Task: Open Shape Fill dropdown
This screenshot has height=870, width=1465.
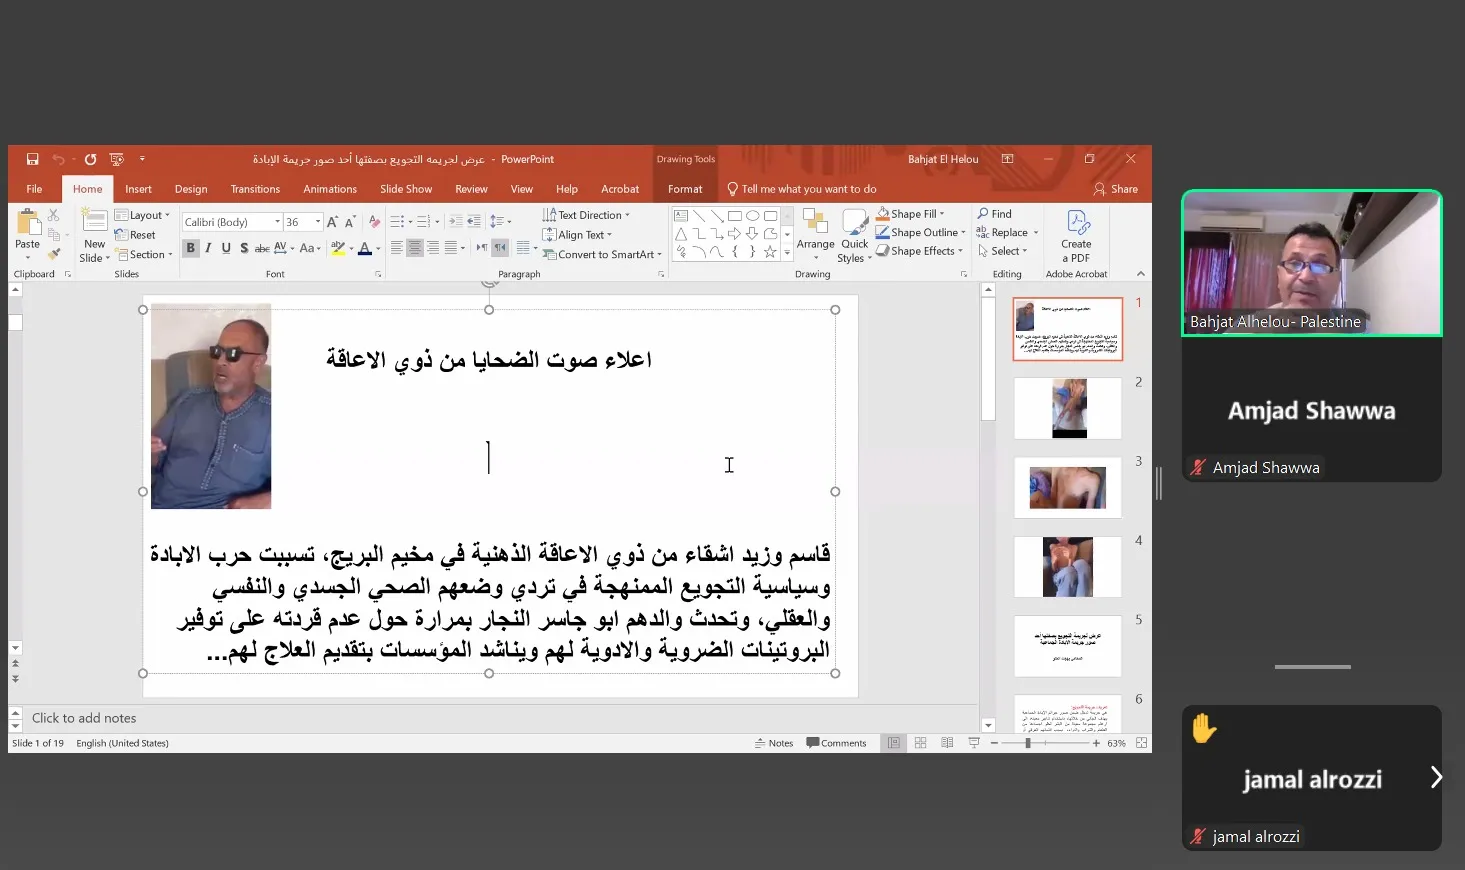Action: click(x=910, y=214)
